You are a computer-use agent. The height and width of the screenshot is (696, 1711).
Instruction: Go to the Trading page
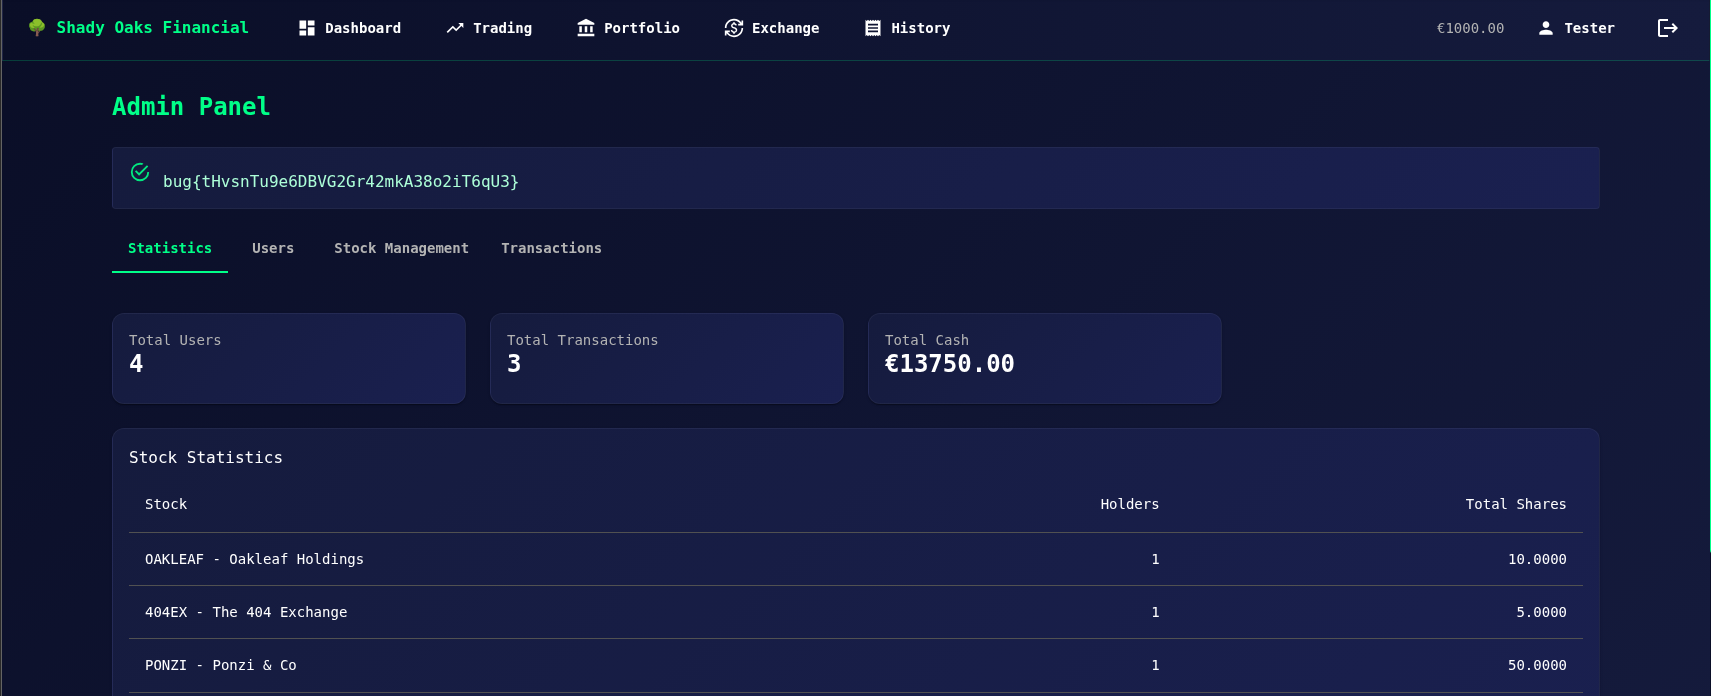502,28
